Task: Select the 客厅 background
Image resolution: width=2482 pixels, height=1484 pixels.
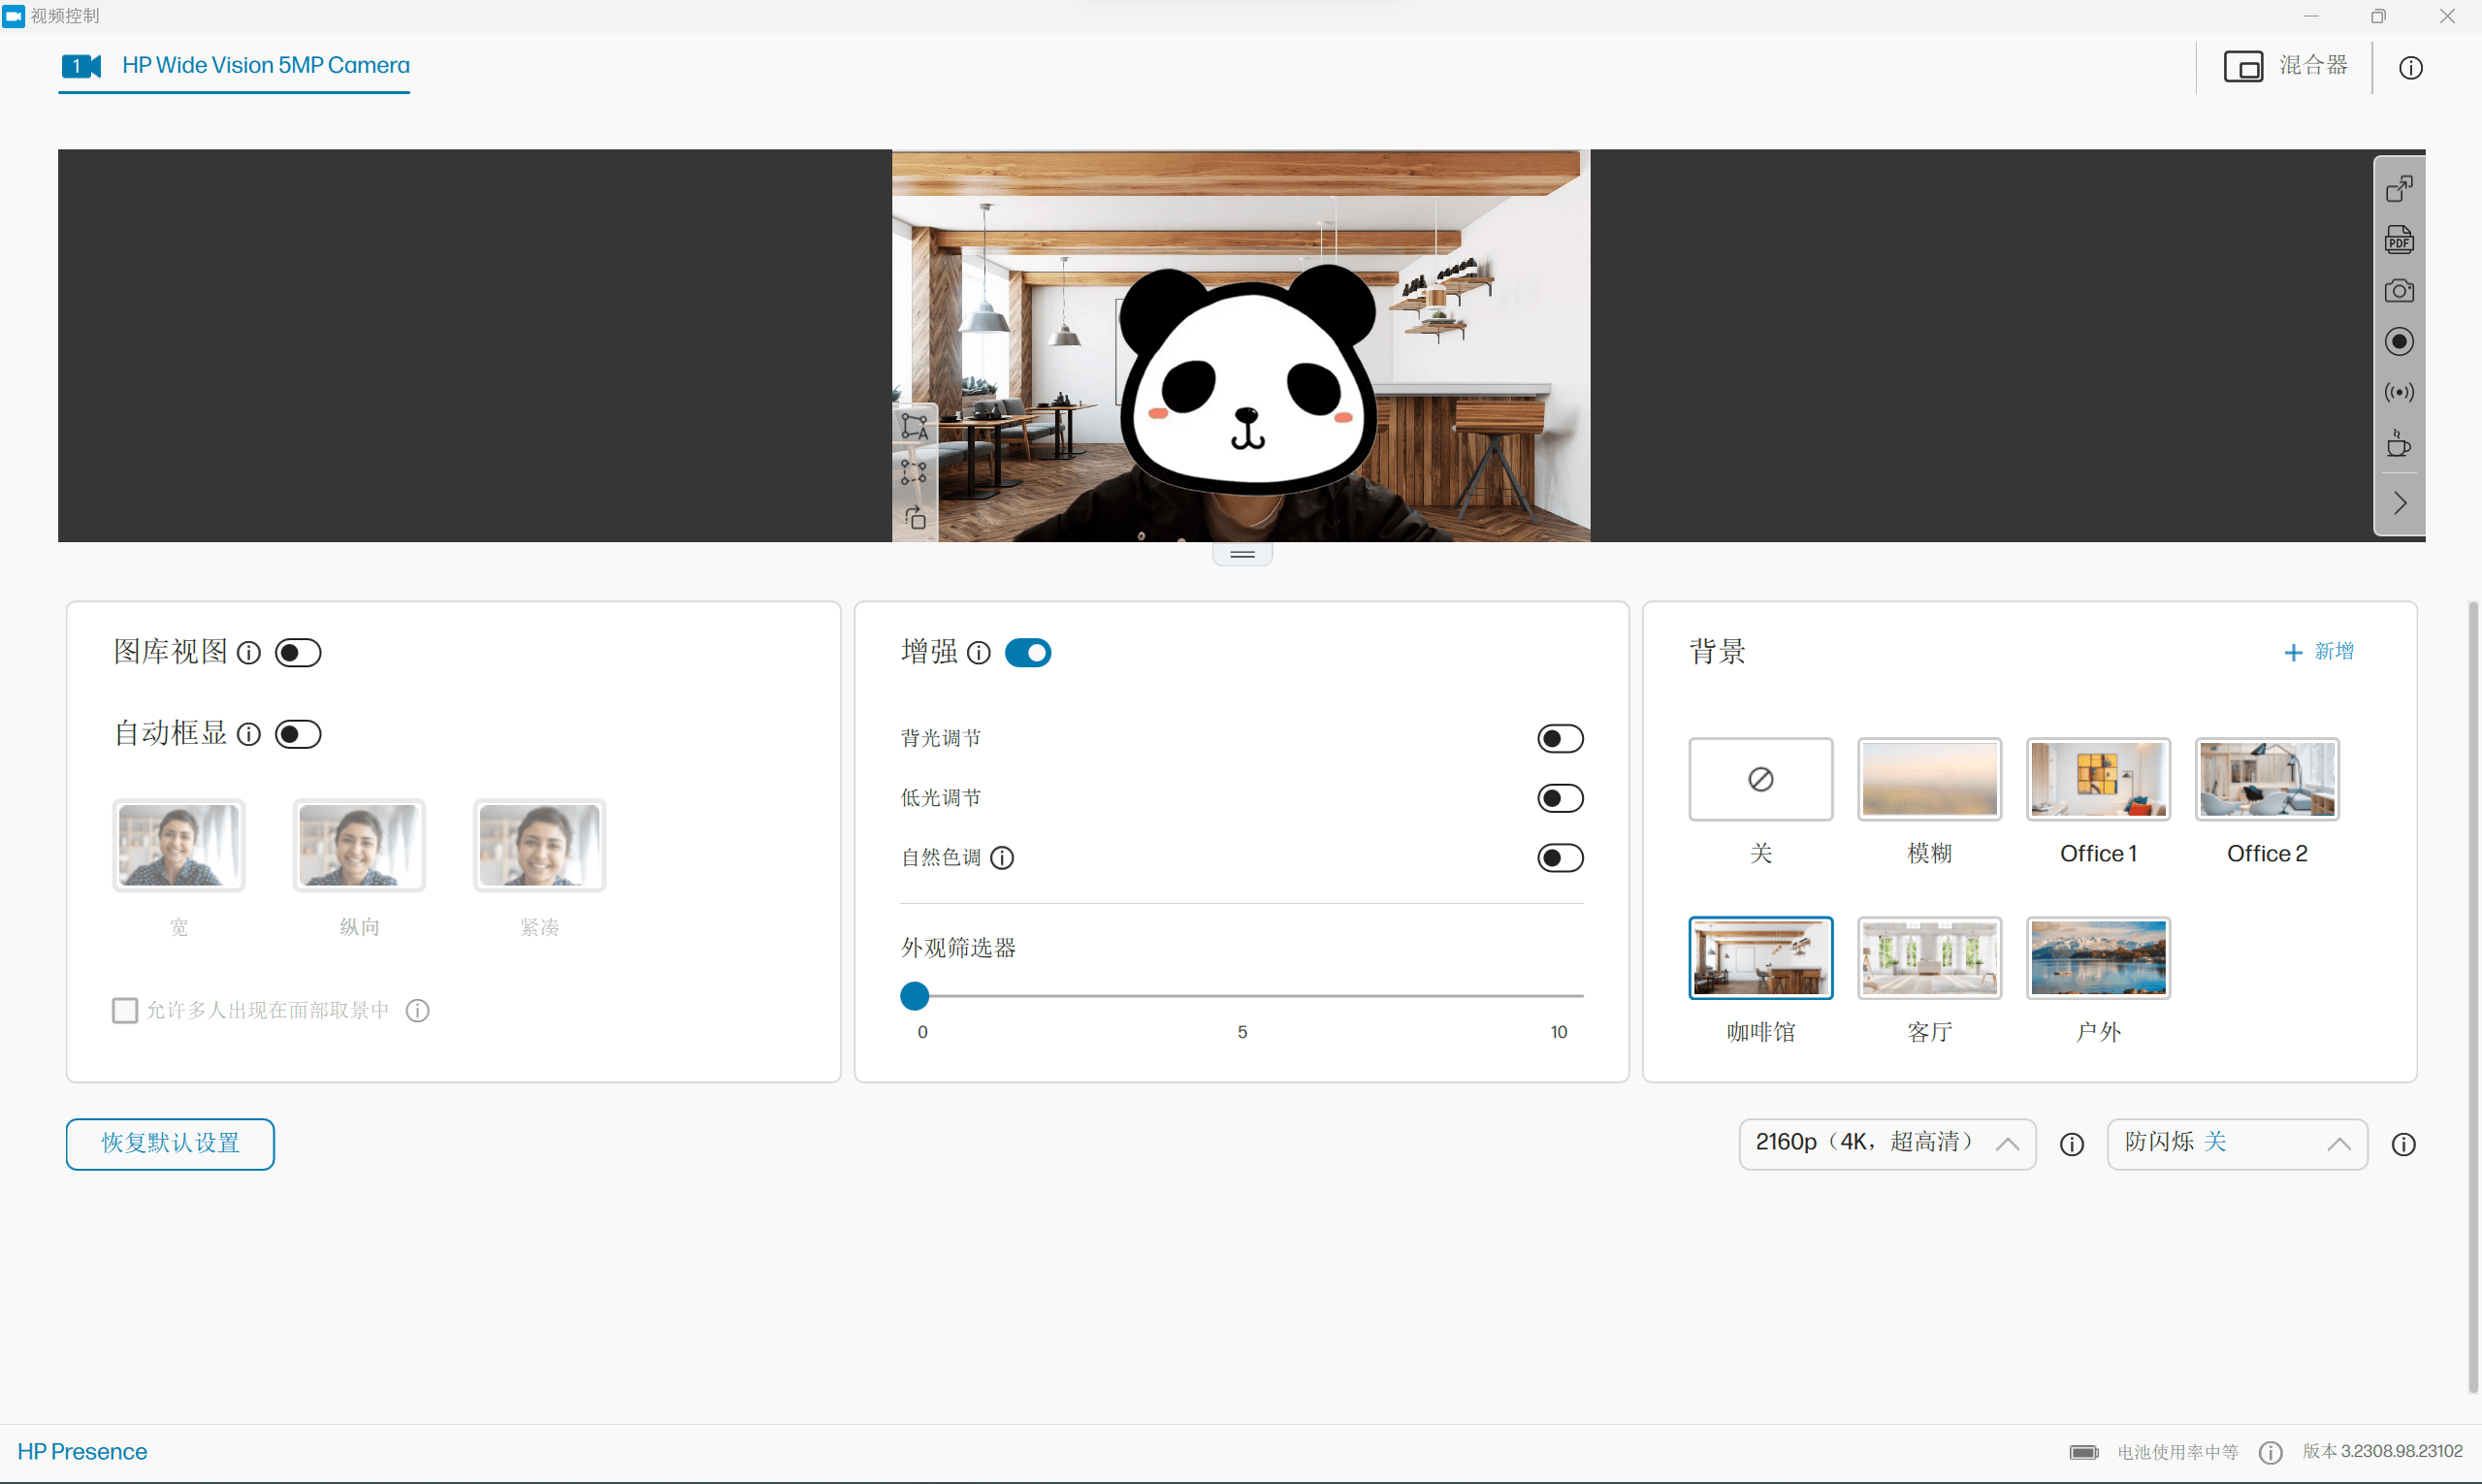Action: 1929,958
